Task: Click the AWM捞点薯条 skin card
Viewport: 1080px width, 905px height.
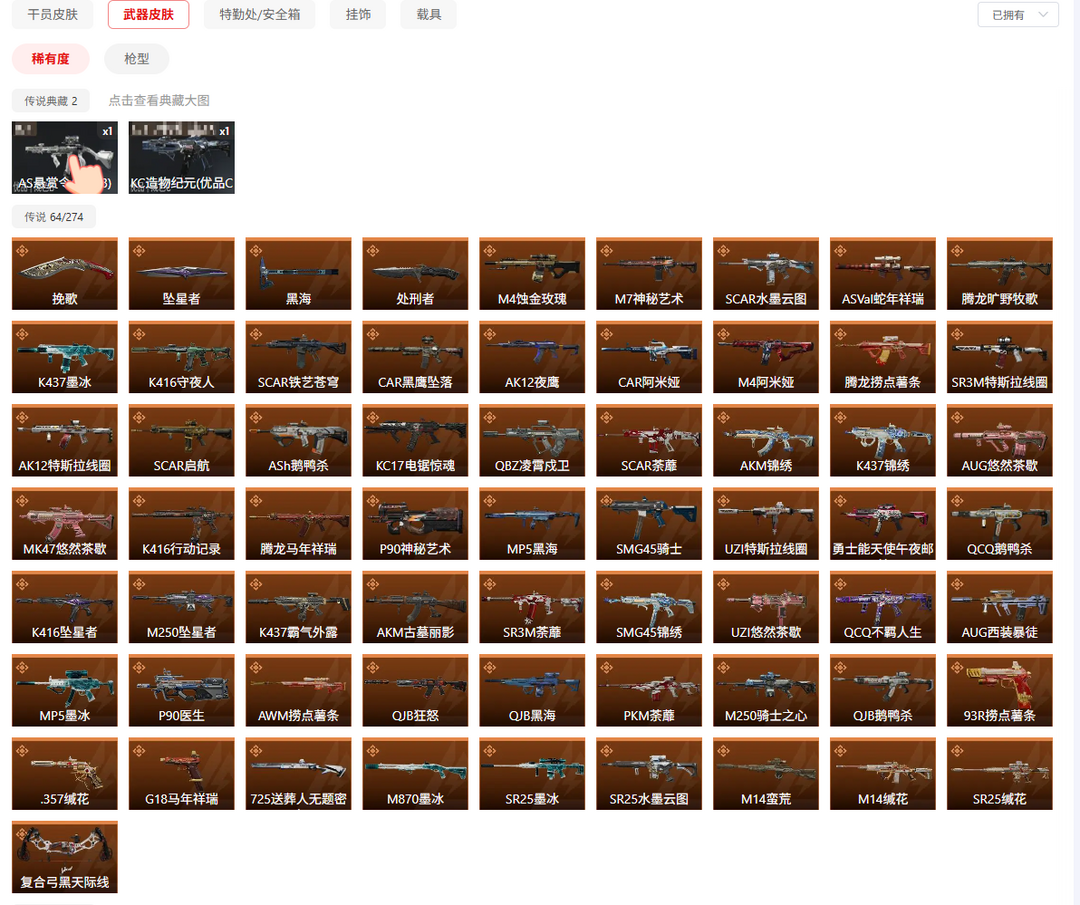Action: [298, 690]
